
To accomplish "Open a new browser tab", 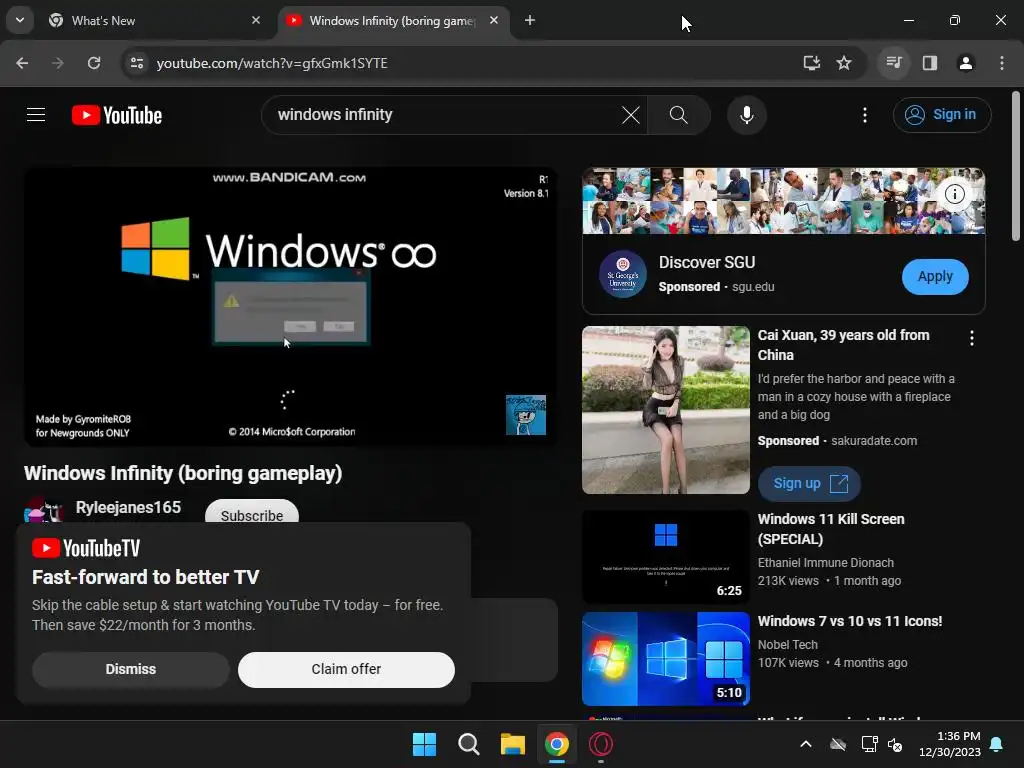I will coord(530,20).
